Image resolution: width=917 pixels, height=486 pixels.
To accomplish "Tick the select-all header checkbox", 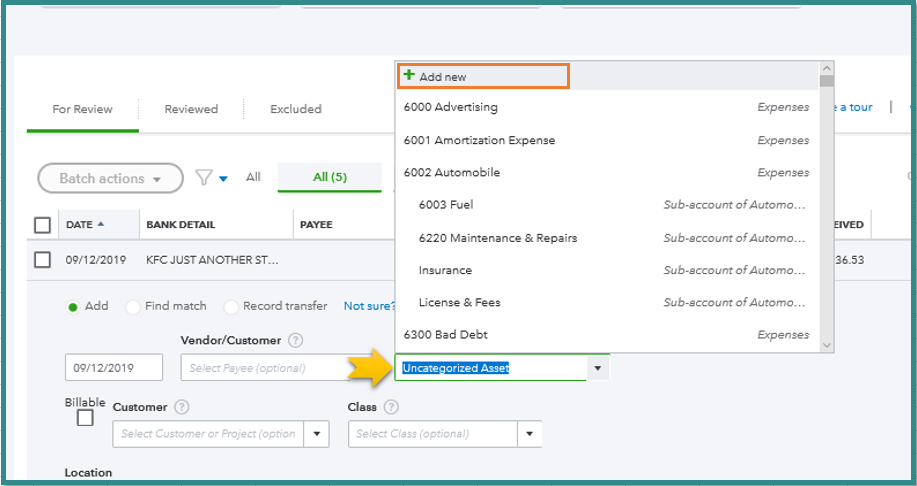I will point(42,225).
